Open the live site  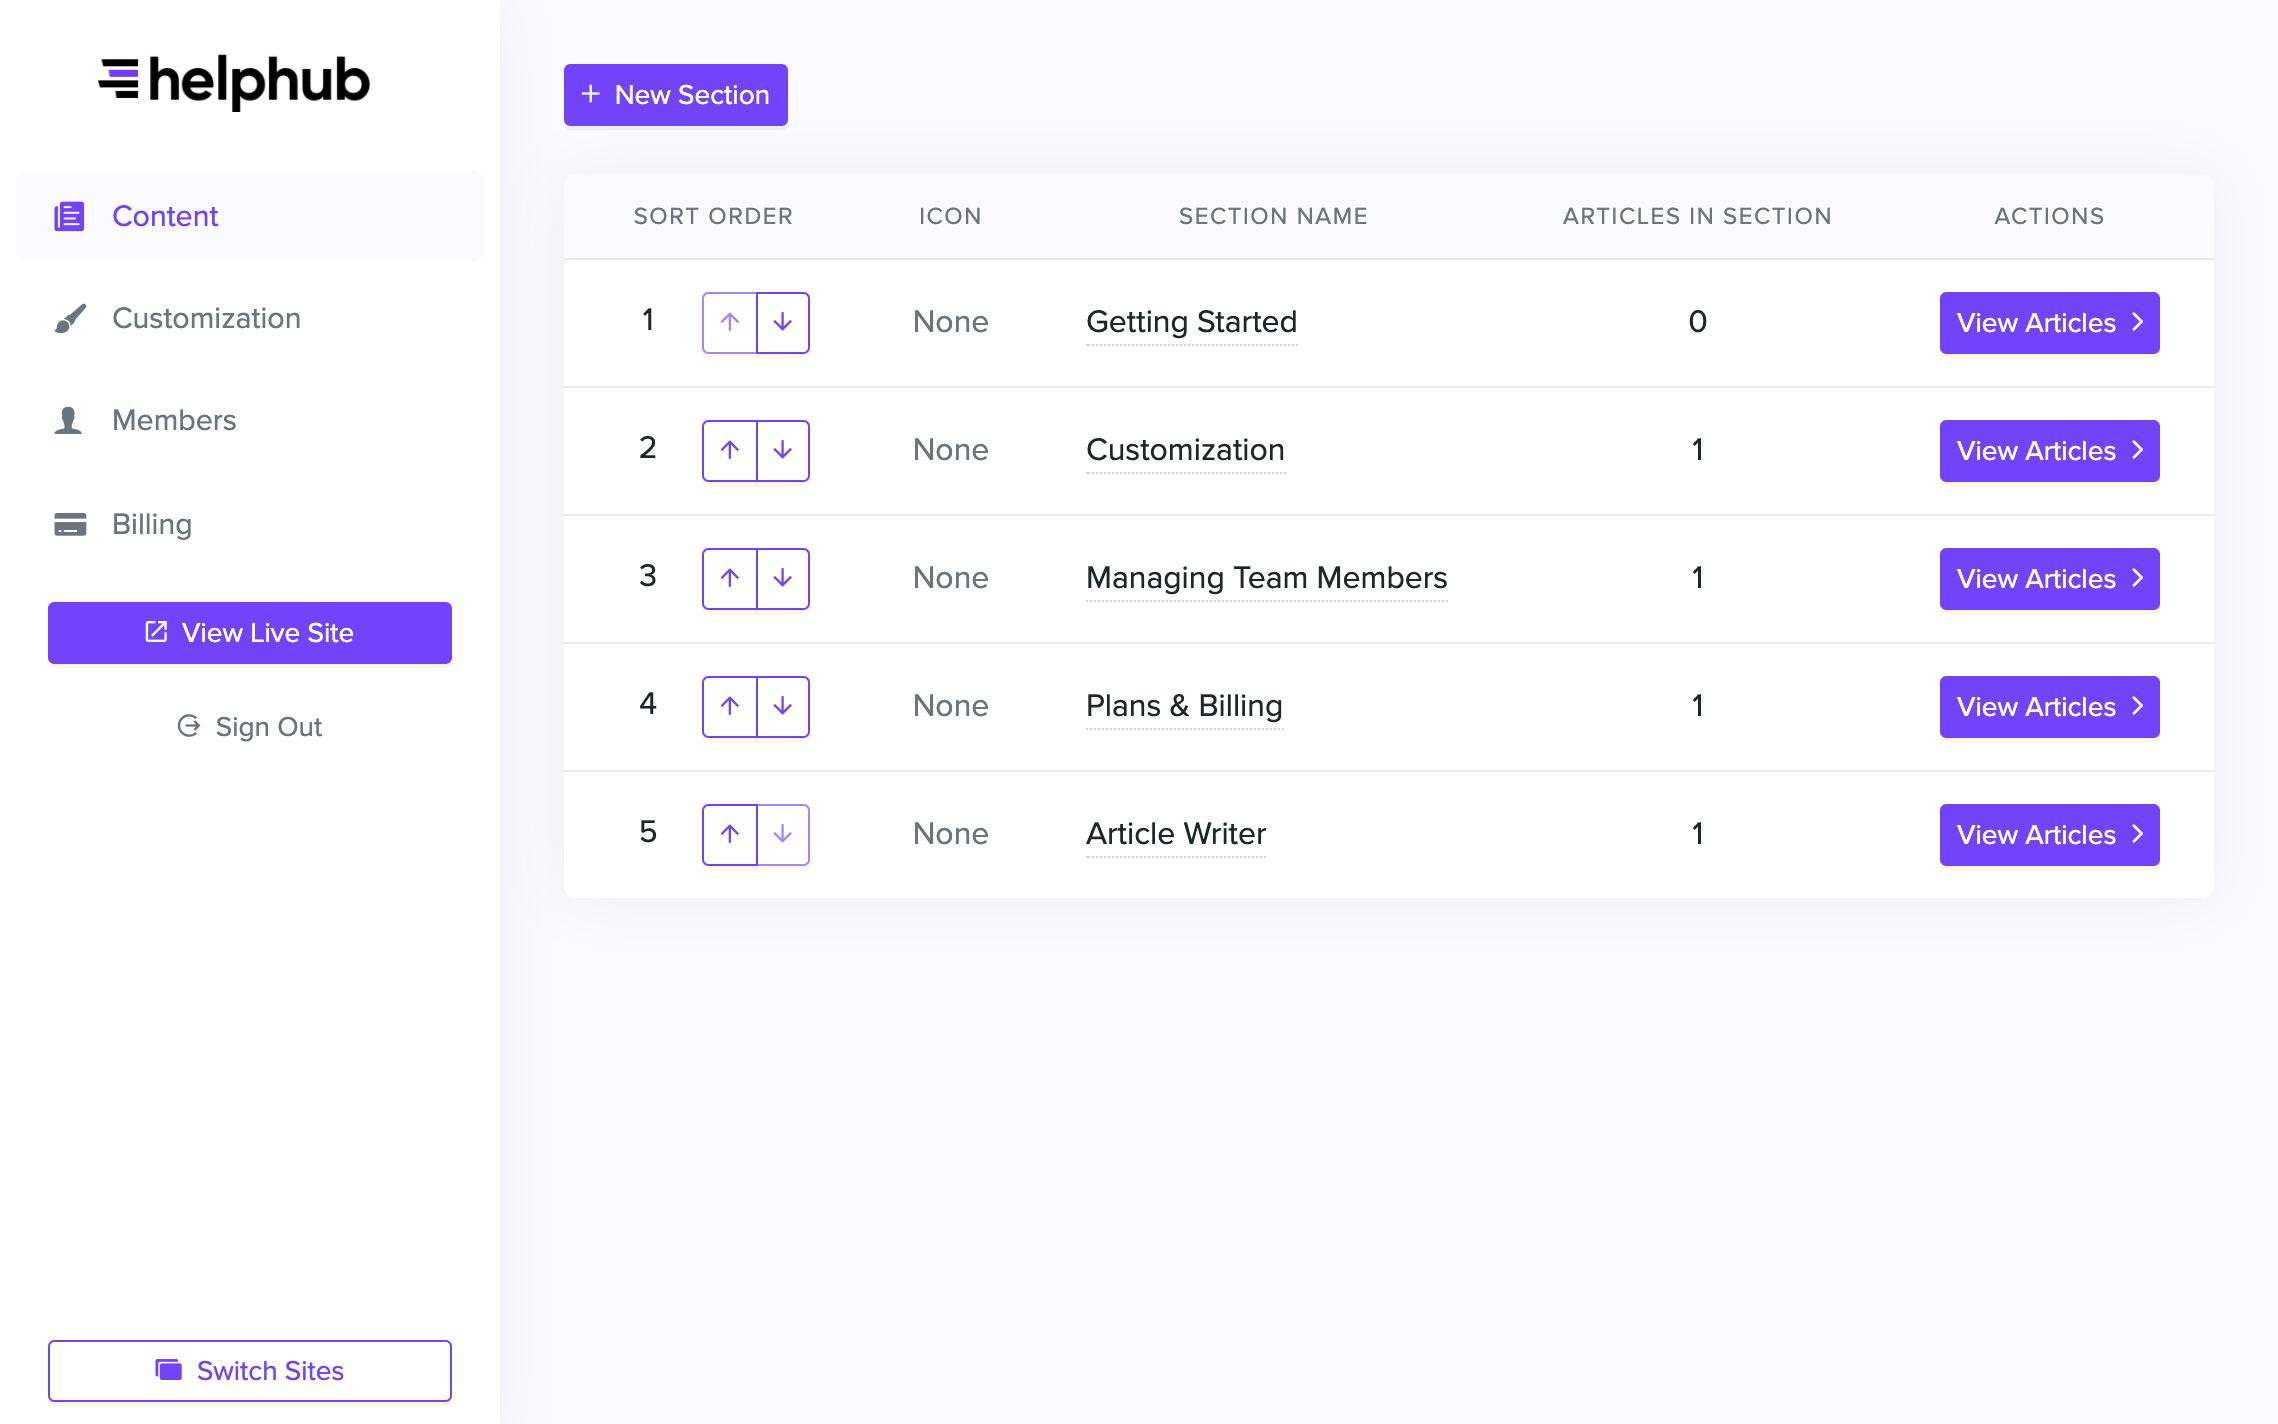[250, 632]
